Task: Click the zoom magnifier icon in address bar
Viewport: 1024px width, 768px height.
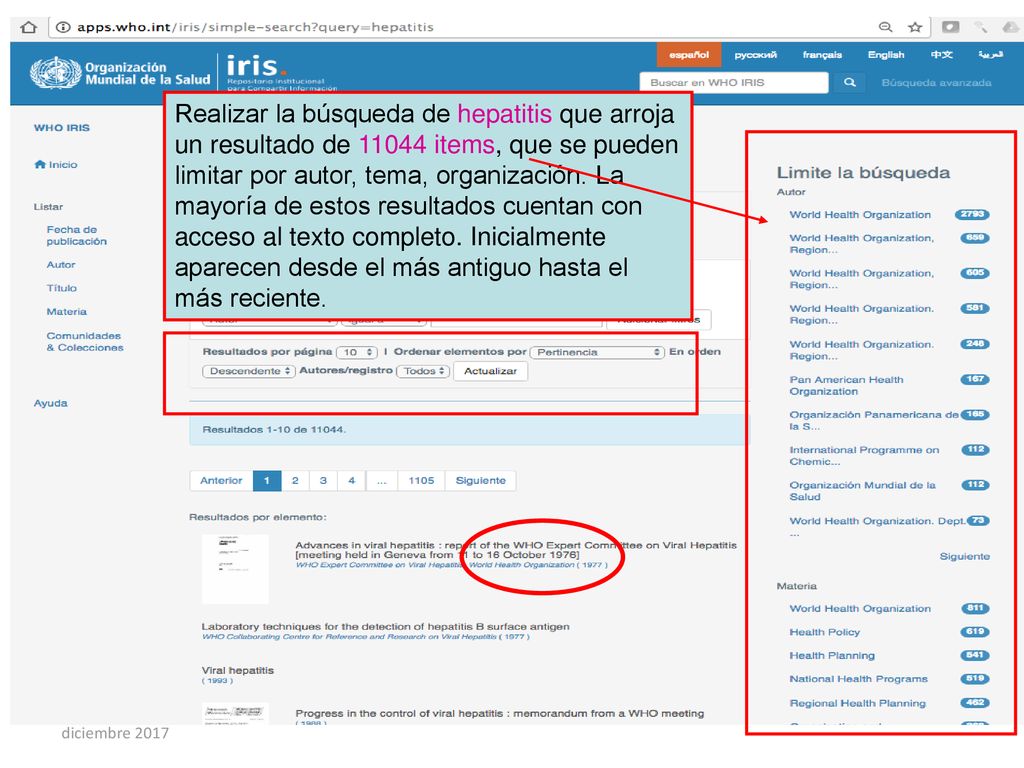Action: [x=886, y=27]
